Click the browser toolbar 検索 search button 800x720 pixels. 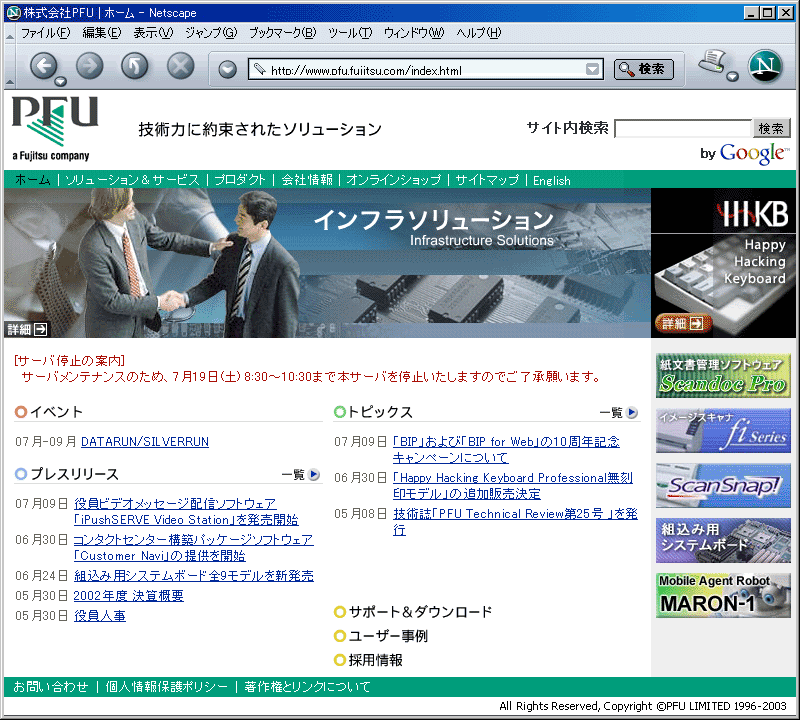(644, 69)
